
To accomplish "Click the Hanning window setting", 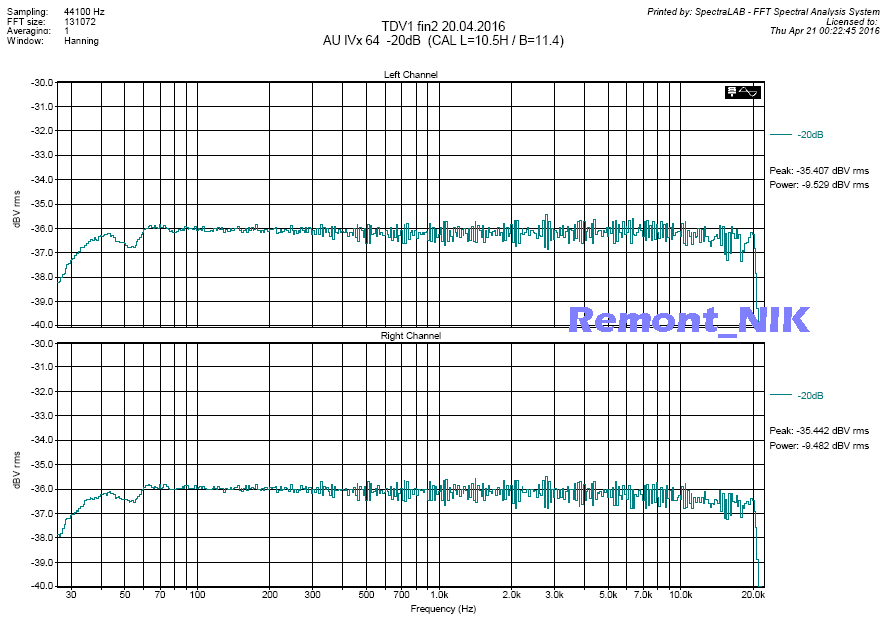I will click(x=81, y=42).
